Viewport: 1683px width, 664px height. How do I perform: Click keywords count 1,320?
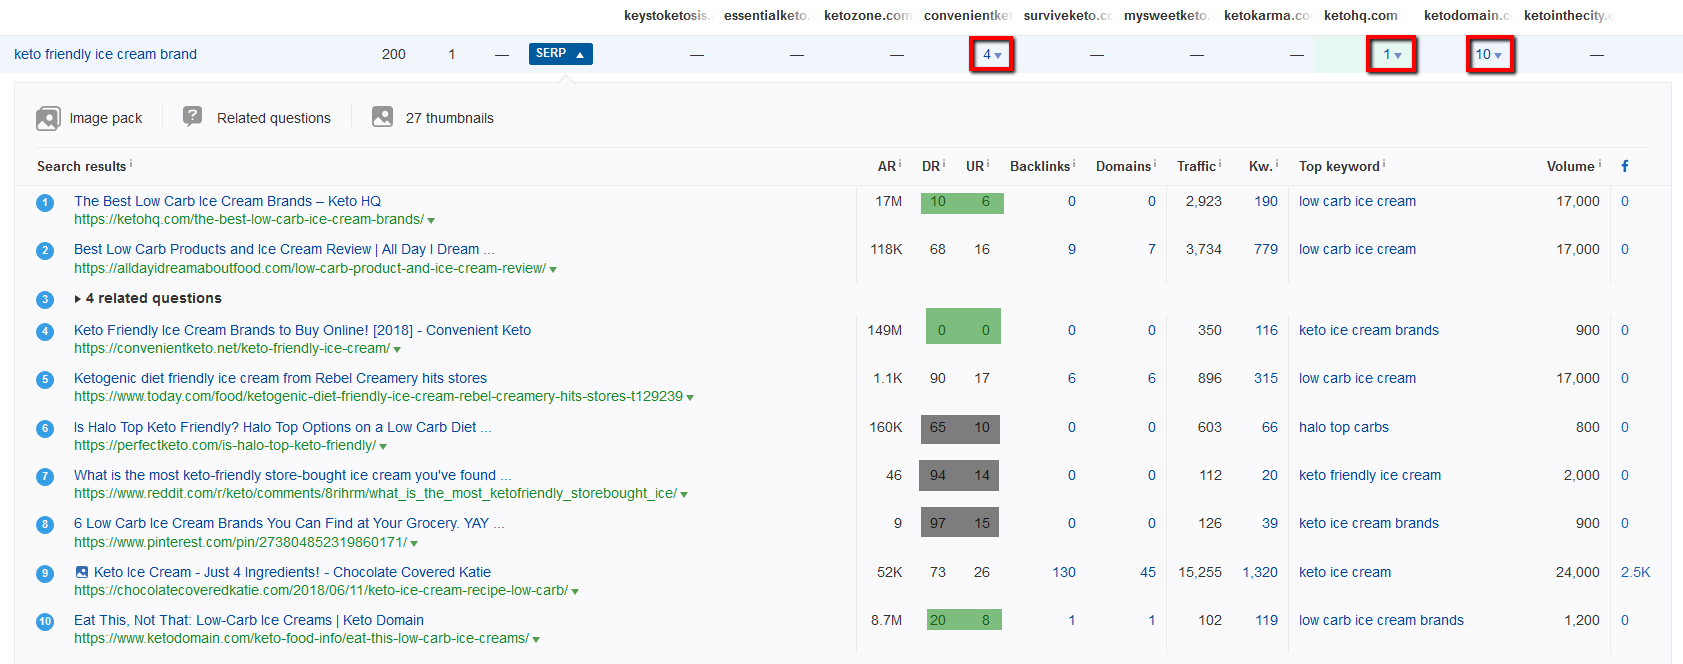tap(1260, 572)
